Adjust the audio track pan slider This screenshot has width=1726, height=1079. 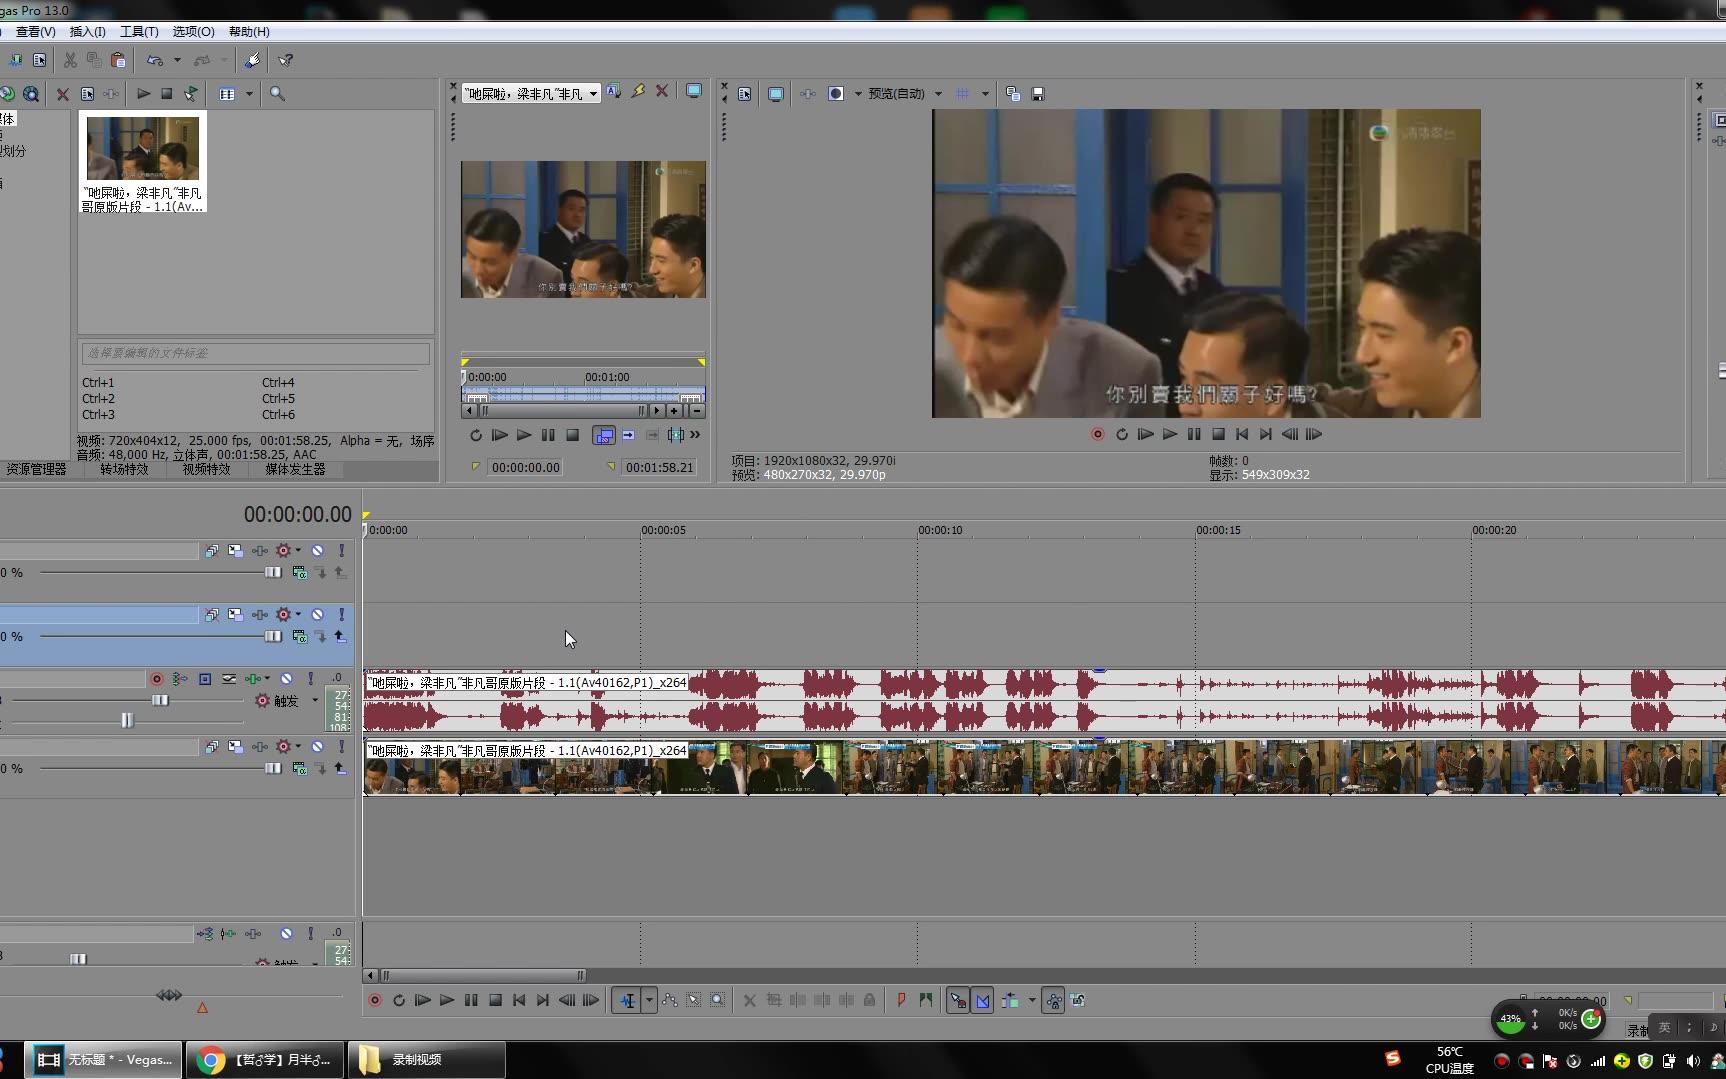tap(127, 720)
